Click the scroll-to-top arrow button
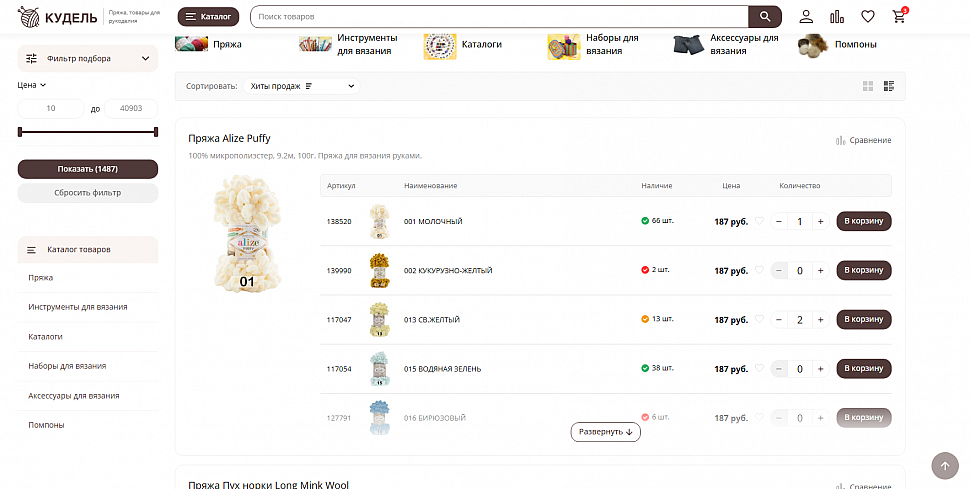Viewport: 970px width, 489px height. [945, 465]
